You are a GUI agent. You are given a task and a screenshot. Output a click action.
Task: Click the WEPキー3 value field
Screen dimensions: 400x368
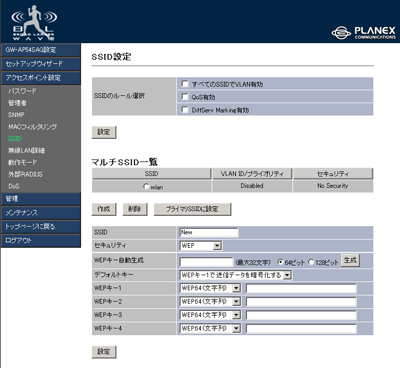[x=301, y=315]
